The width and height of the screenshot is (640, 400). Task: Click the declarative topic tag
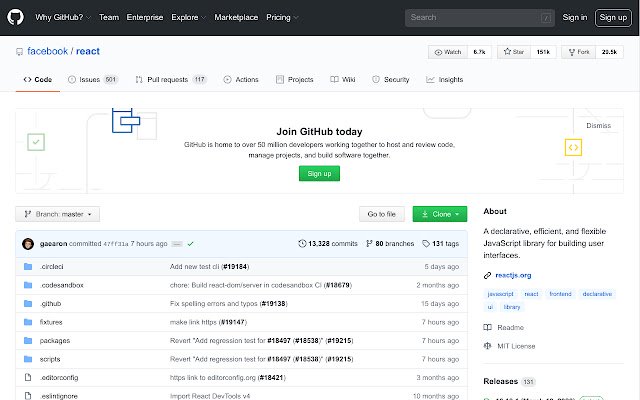pyautogui.click(x=597, y=294)
